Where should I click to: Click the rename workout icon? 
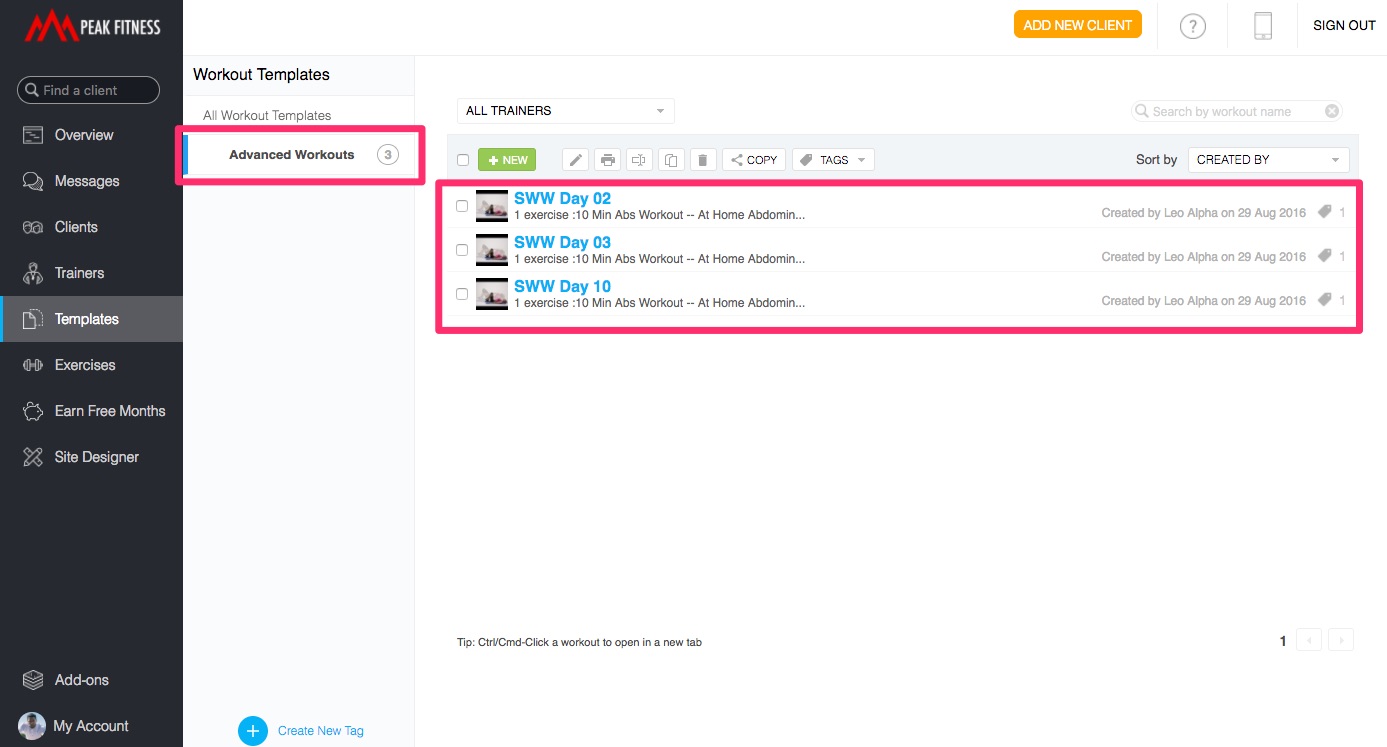(x=639, y=160)
